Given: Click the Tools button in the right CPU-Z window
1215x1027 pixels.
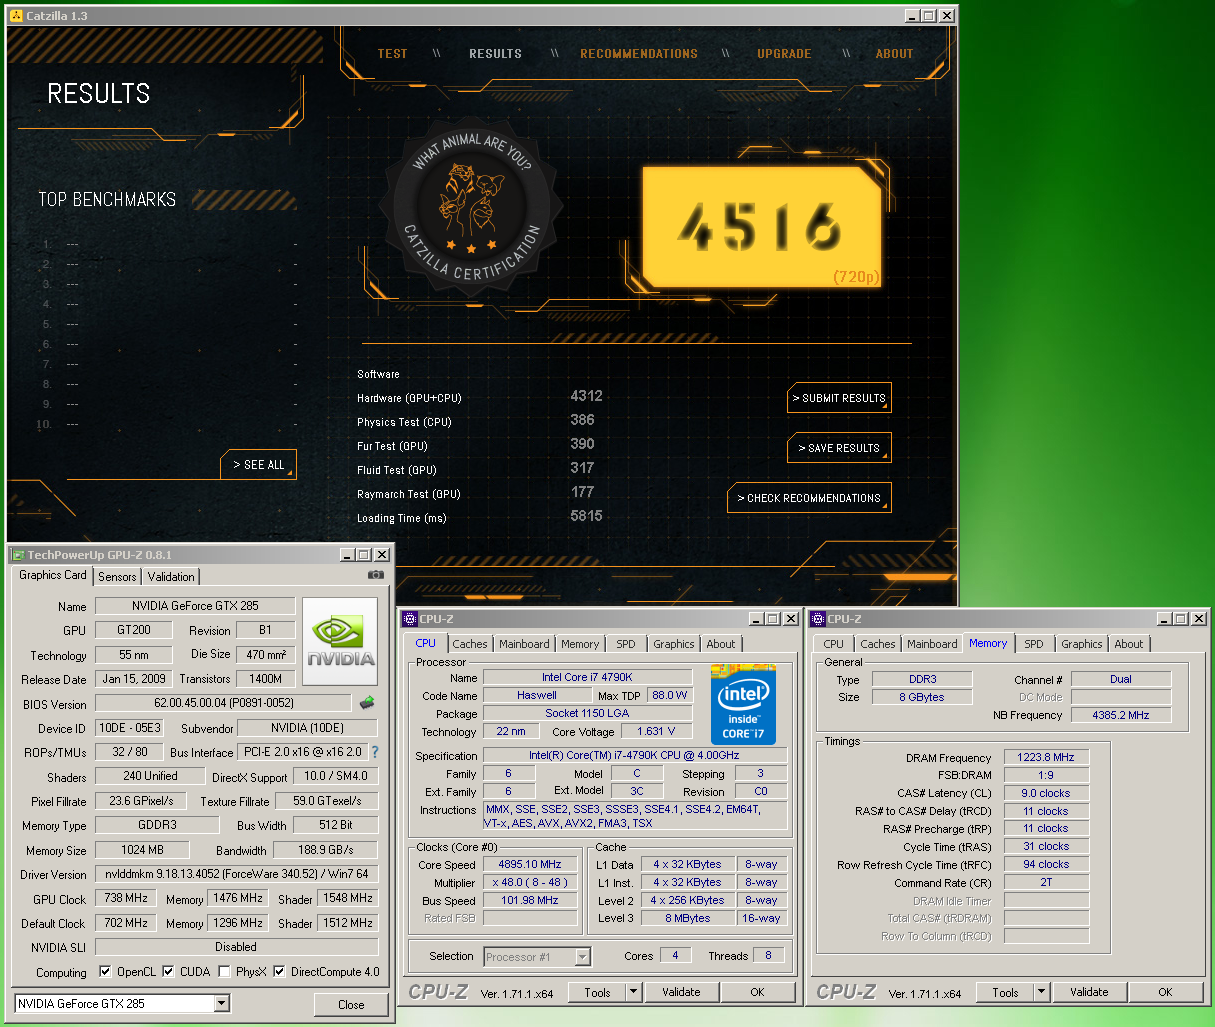Looking at the screenshot, I should coord(1005,992).
